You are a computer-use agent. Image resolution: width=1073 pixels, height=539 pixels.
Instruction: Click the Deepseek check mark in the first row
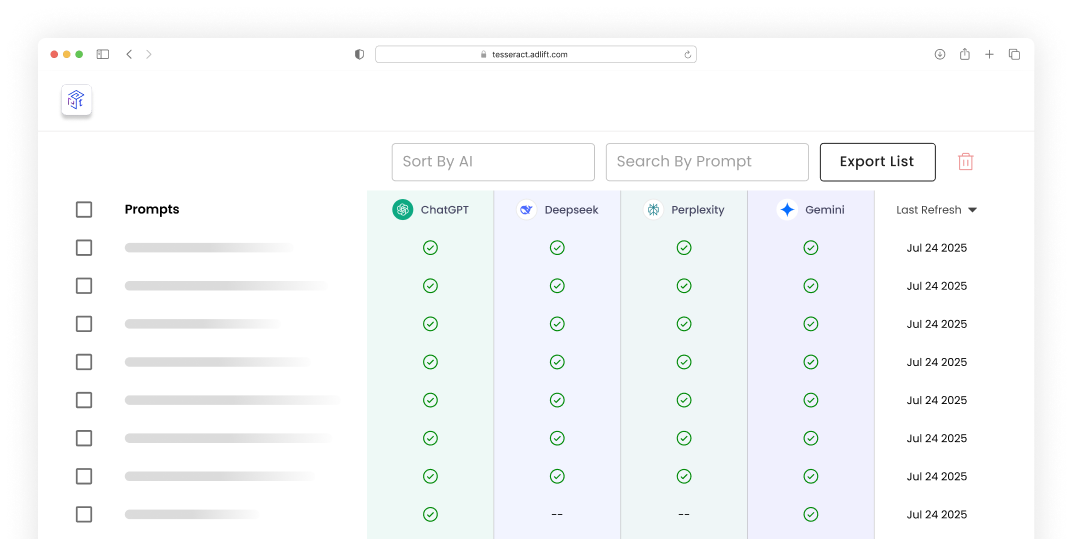click(557, 248)
